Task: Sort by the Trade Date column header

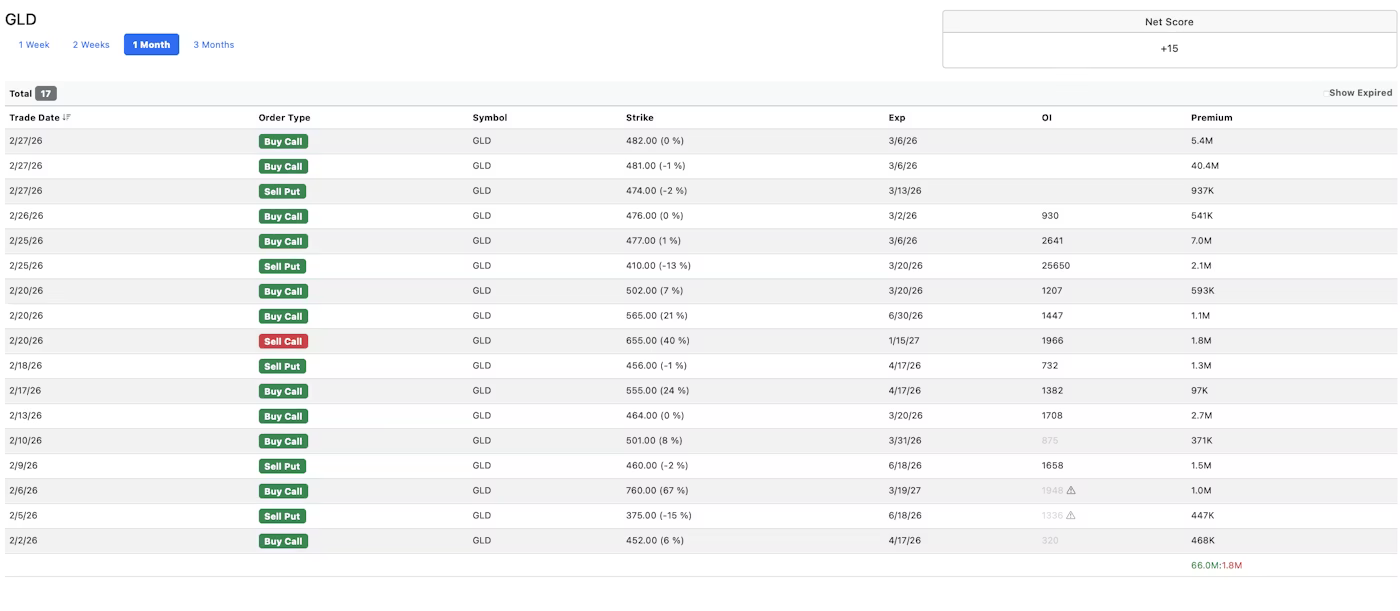Action: 35,117
